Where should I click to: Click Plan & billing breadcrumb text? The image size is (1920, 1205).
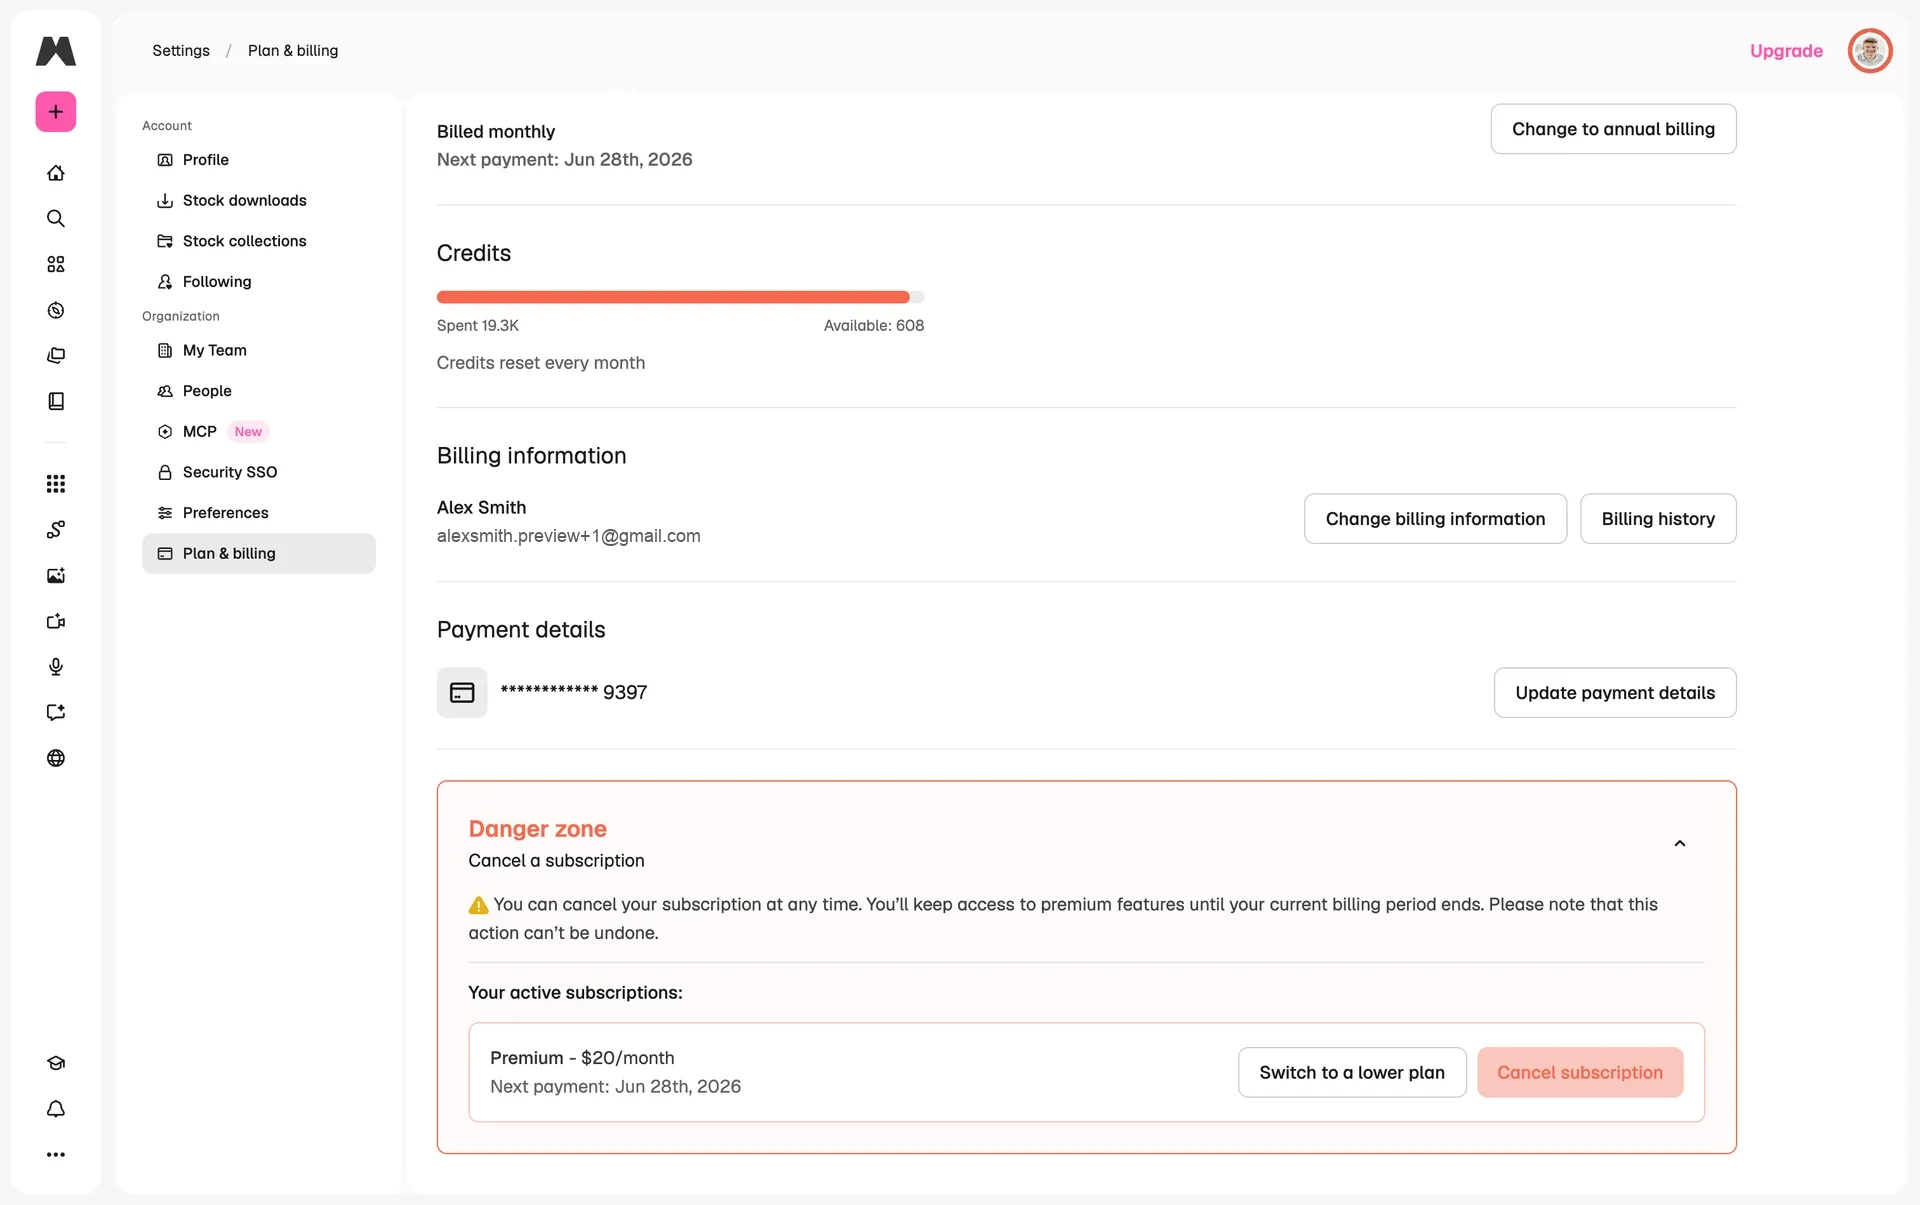(x=293, y=51)
